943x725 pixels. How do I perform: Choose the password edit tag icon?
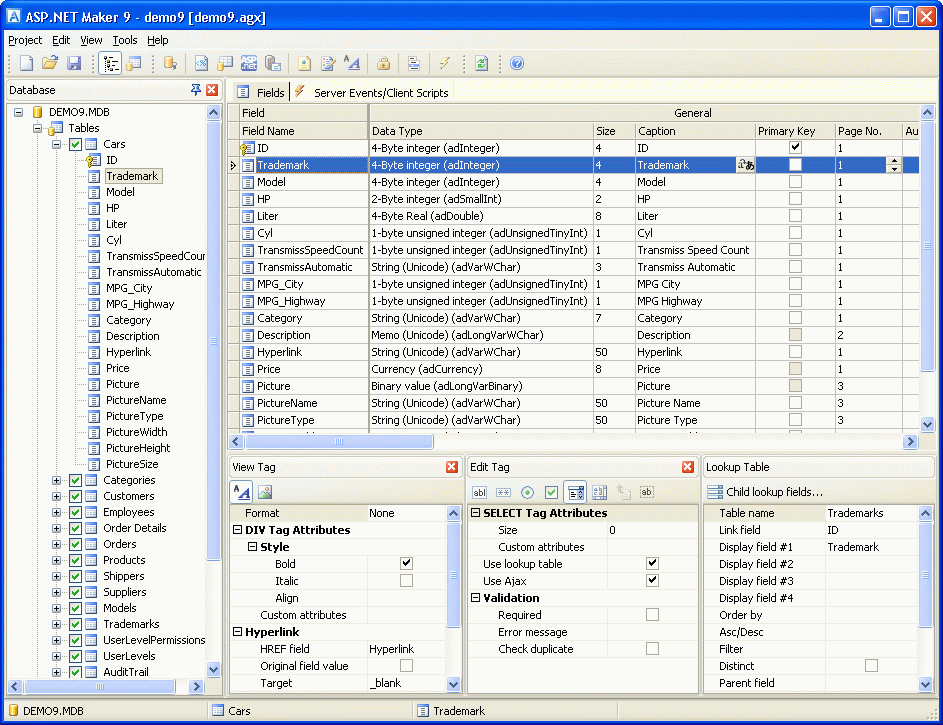tap(503, 492)
